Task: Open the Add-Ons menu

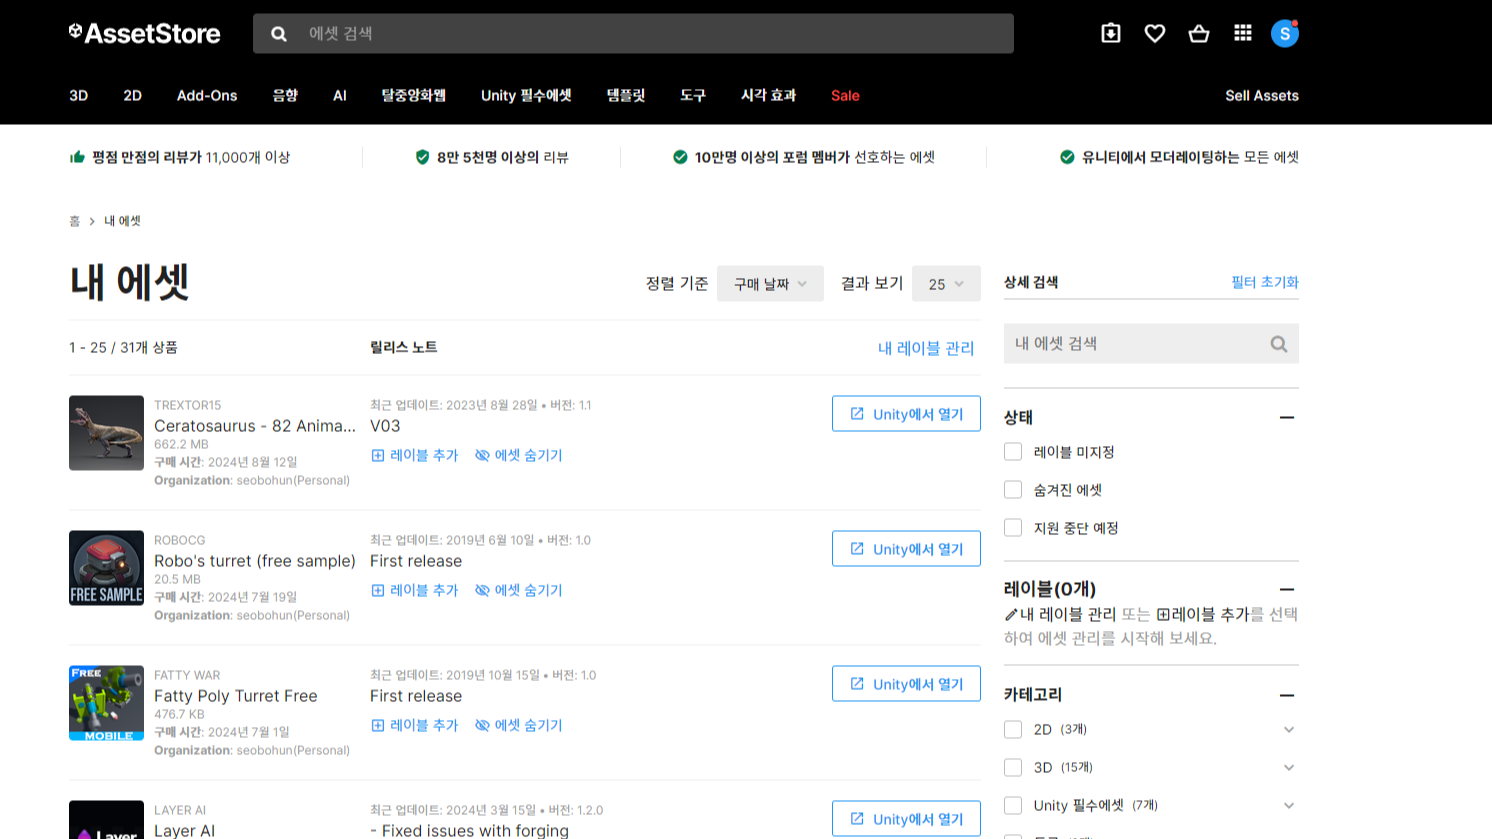Action: (207, 96)
